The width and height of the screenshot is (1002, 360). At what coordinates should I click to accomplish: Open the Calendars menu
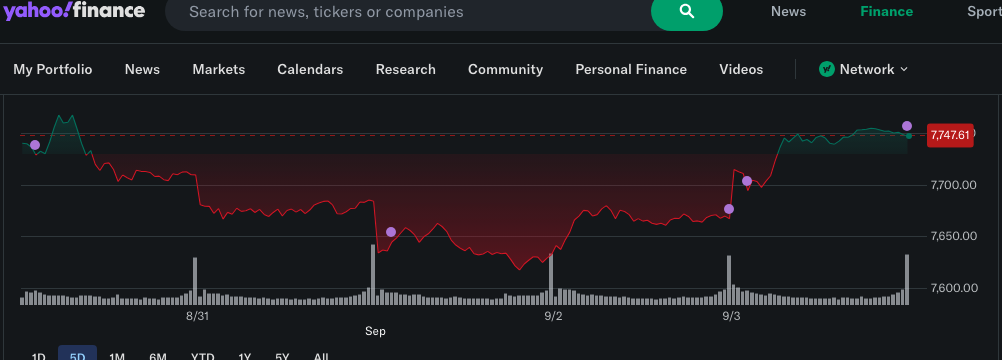pos(310,69)
